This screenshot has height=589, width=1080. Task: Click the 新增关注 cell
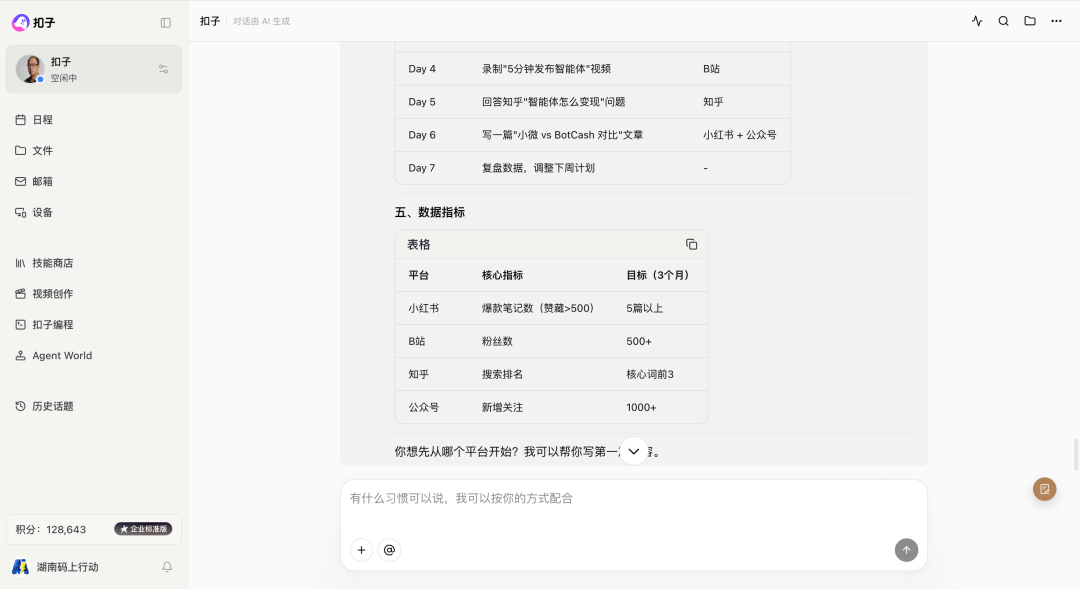coord(502,408)
